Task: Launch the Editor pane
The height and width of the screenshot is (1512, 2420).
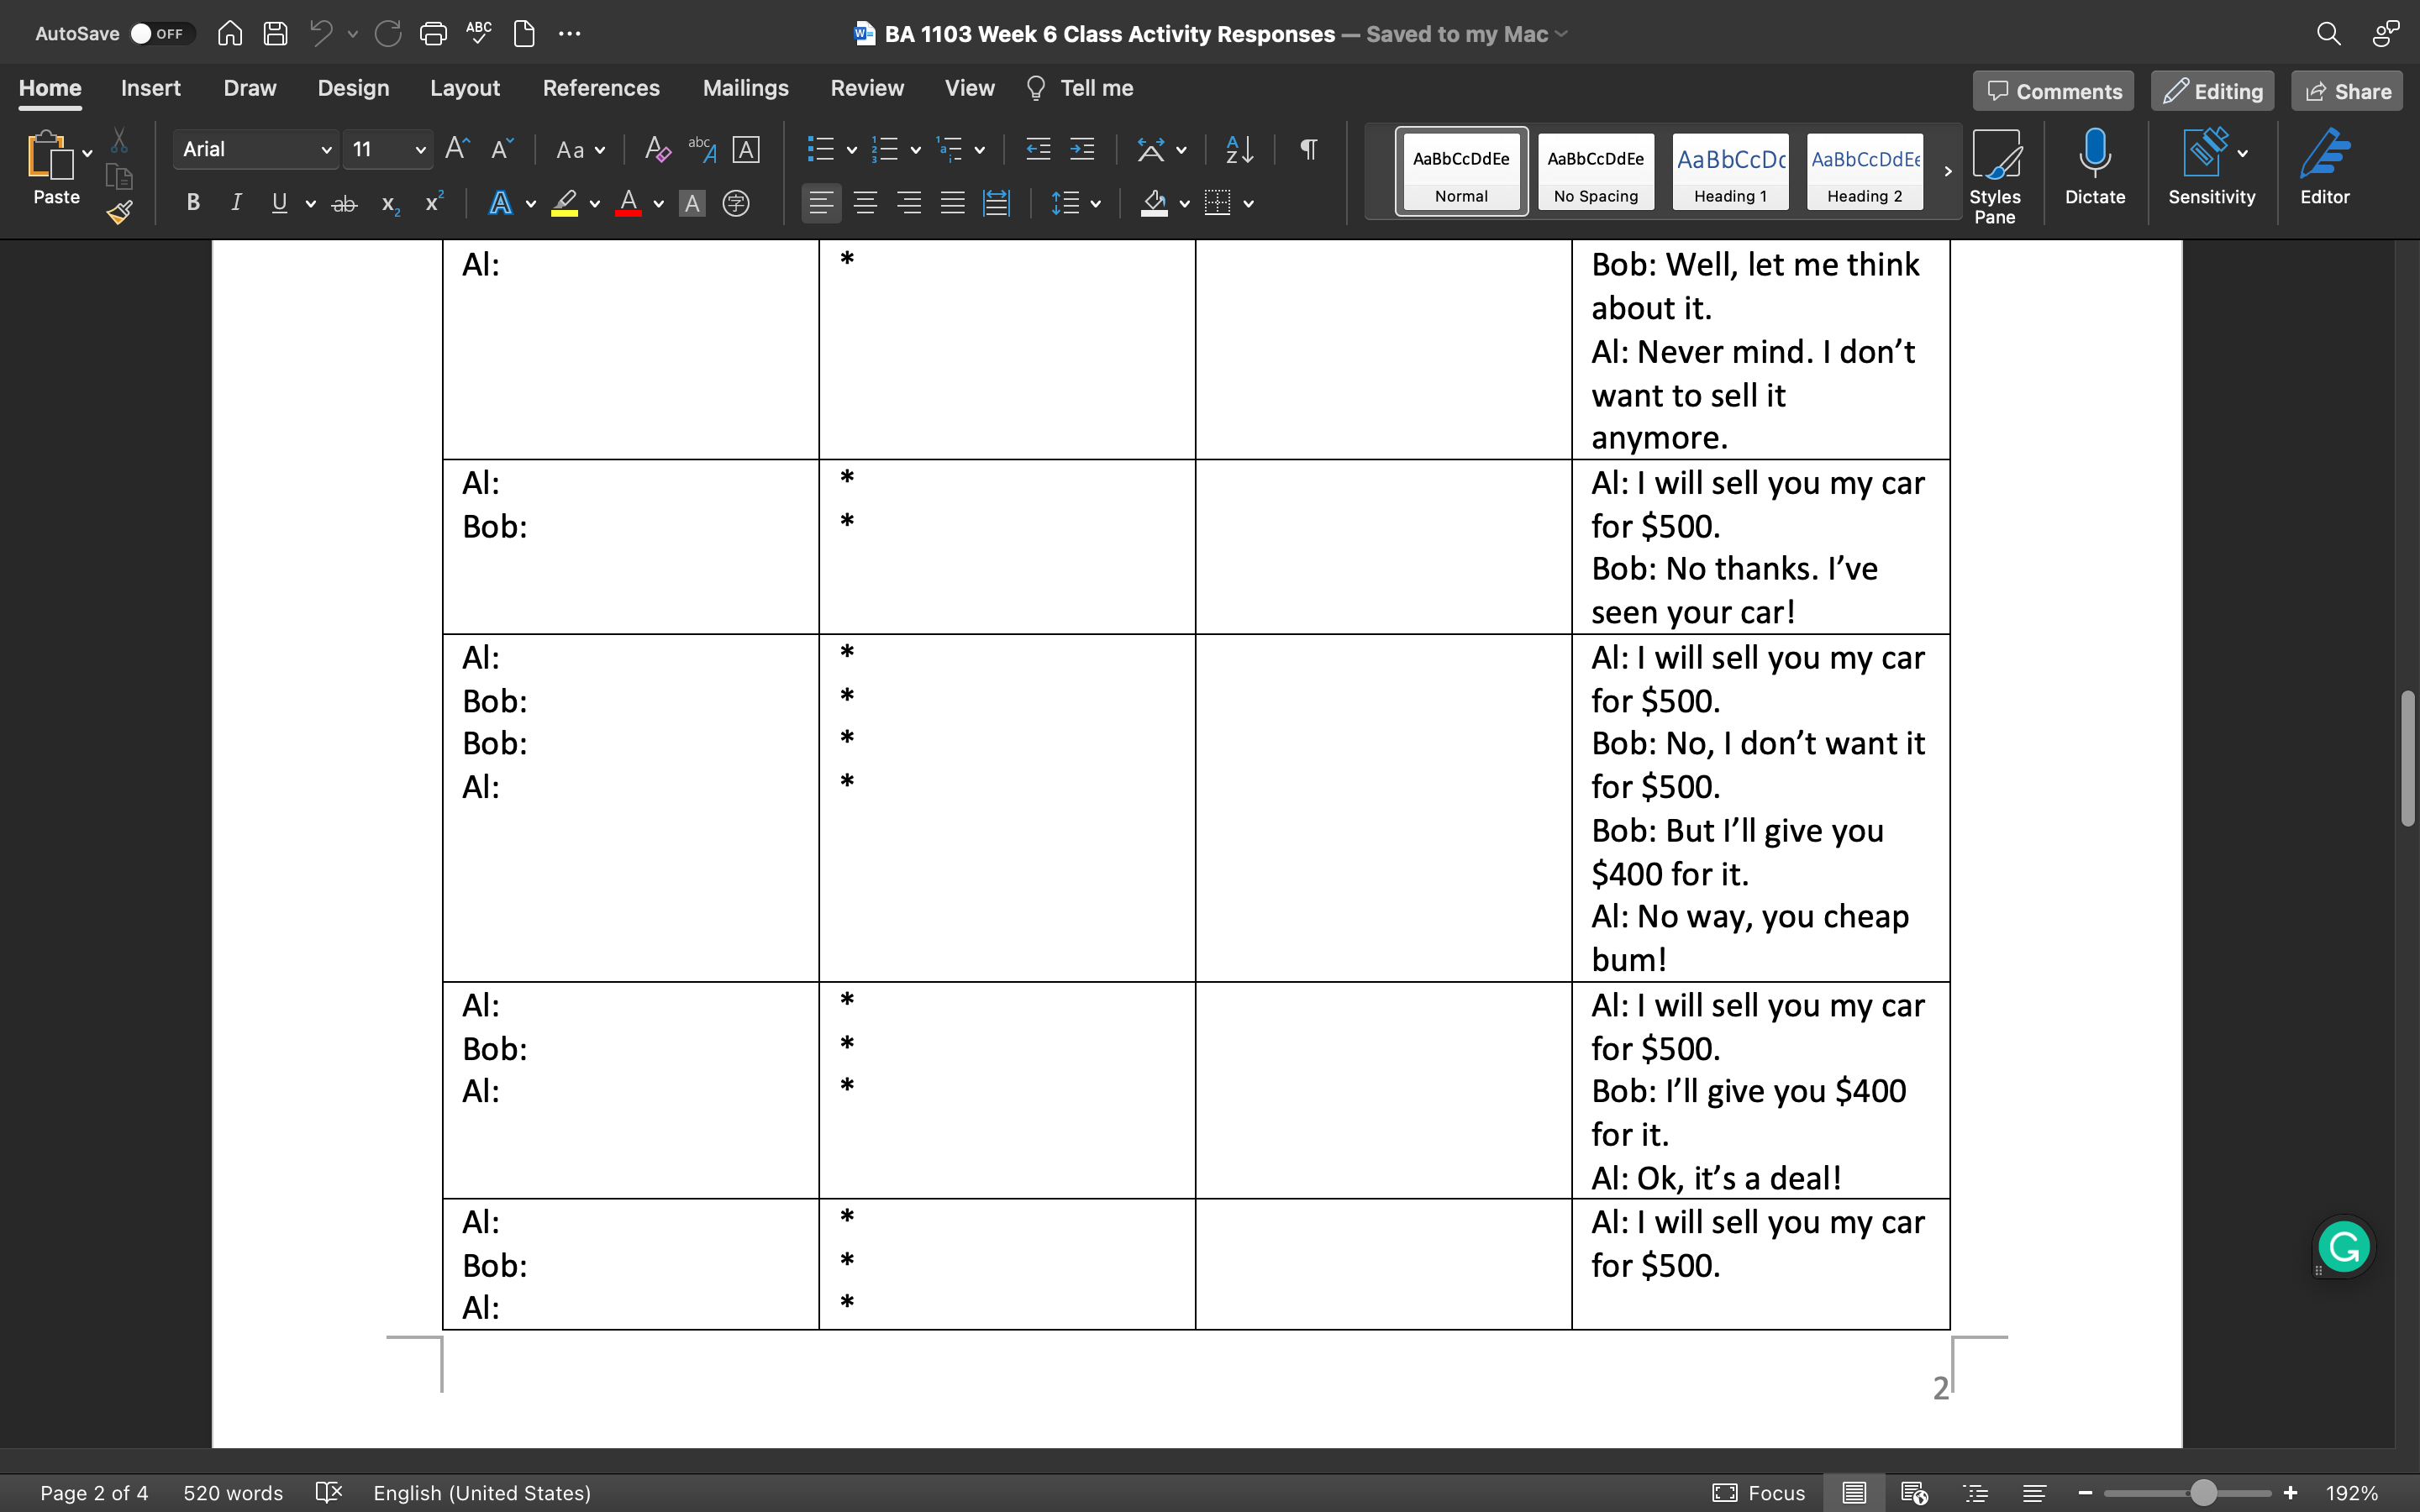Action: (x=2325, y=168)
